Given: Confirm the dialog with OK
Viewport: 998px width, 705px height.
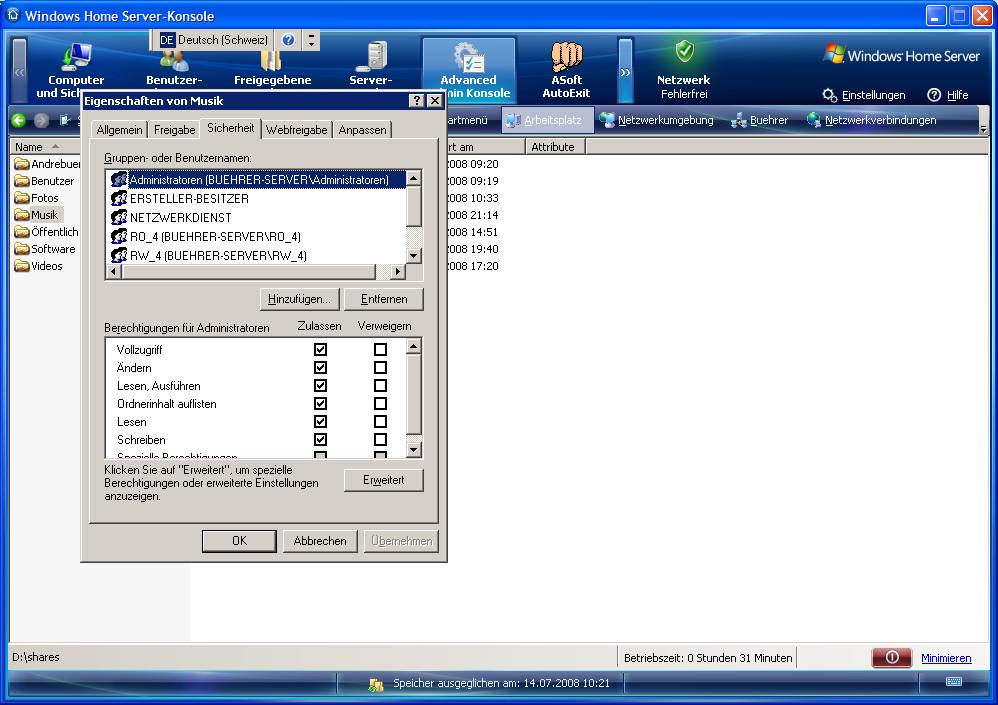Looking at the screenshot, I should pos(239,541).
